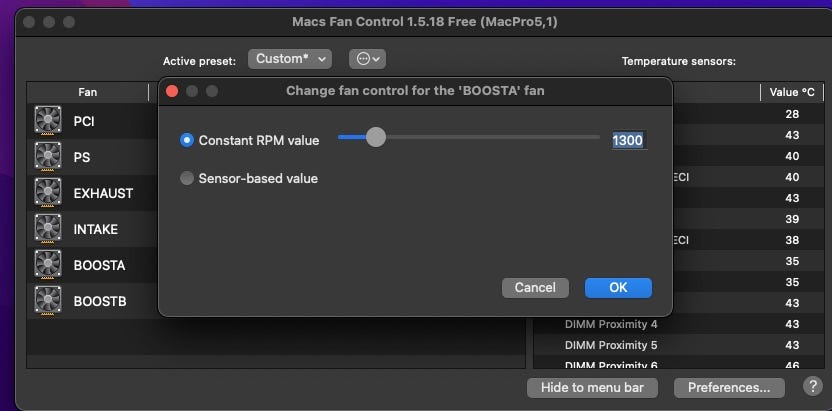This screenshot has height=411, width=832.
Task: Click the BOOSTA fan icon
Action: click(x=48, y=265)
